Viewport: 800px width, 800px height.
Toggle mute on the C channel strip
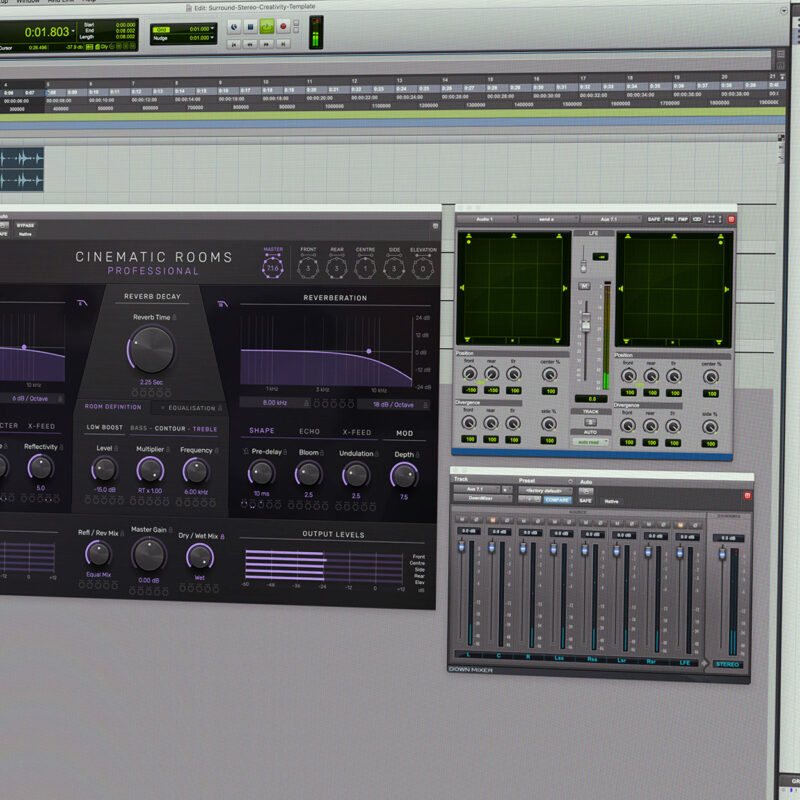coord(493,520)
